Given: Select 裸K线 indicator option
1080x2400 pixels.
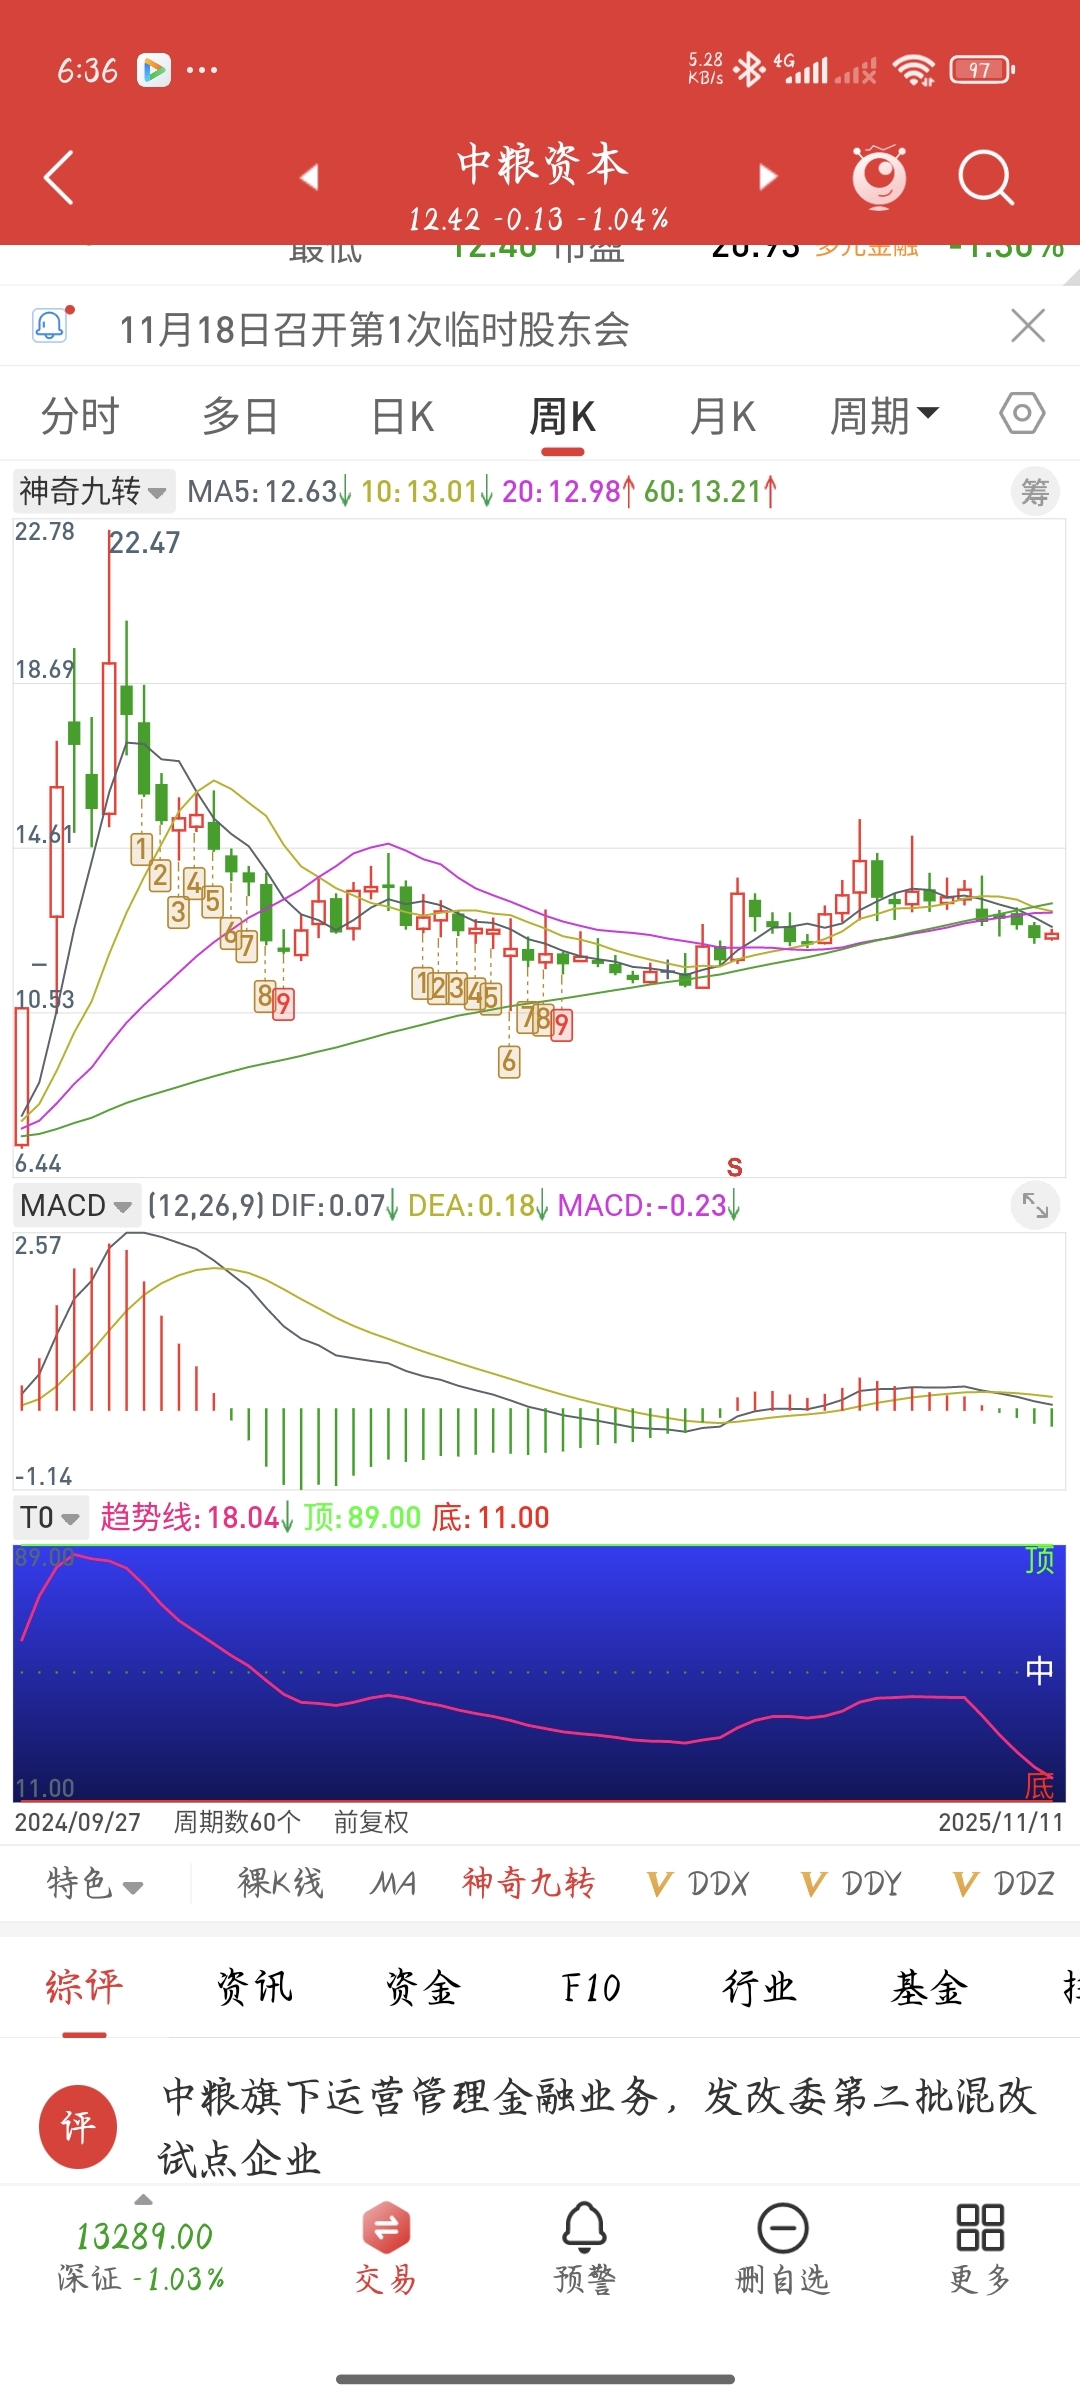Looking at the screenshot, I should coord(281,1884).
